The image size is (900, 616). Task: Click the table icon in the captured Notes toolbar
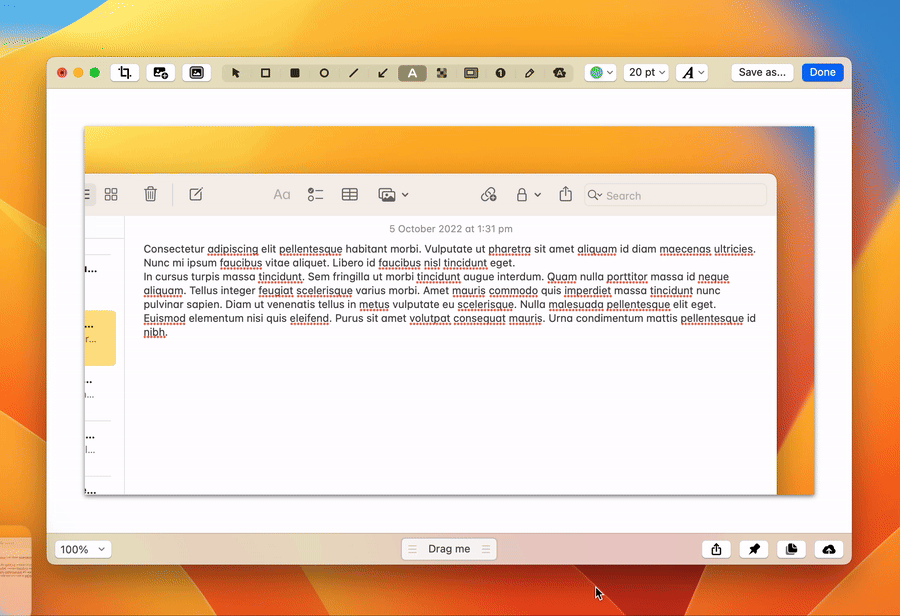350,195
